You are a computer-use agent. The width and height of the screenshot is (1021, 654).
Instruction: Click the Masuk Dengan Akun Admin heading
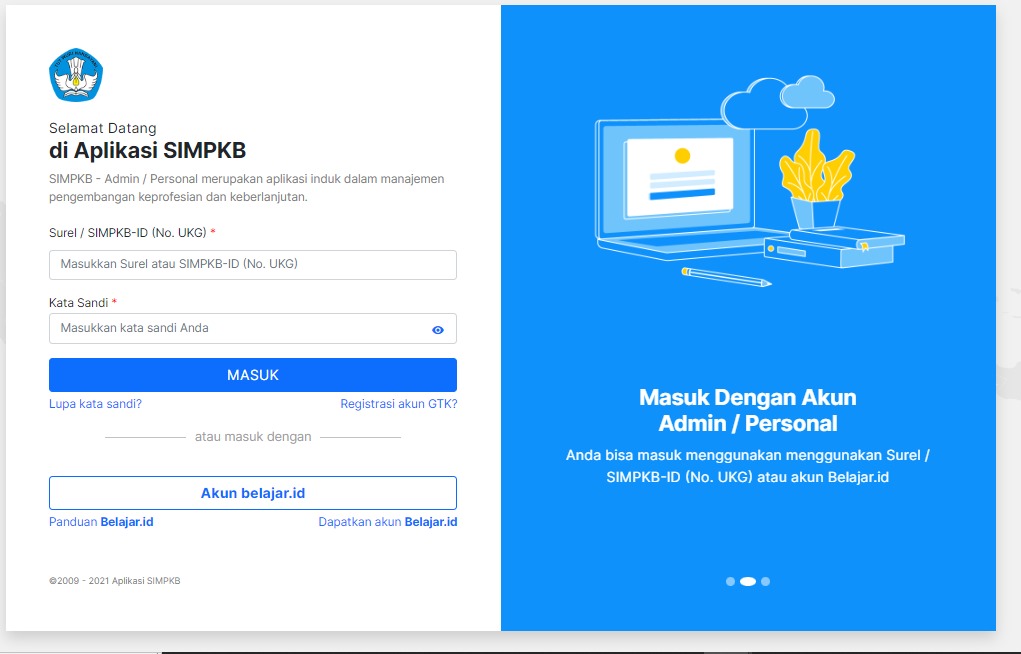pyautogui.click(x=747, y=397)
